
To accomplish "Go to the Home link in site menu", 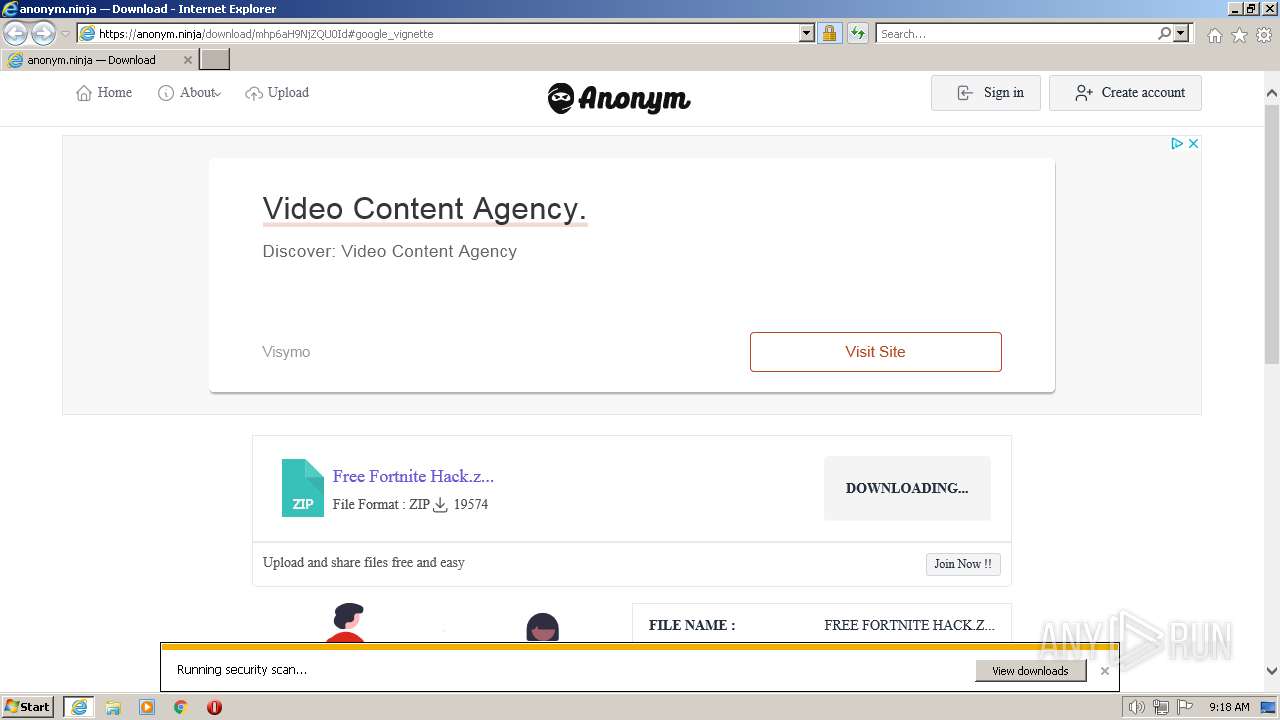I will tap(115, 93).
